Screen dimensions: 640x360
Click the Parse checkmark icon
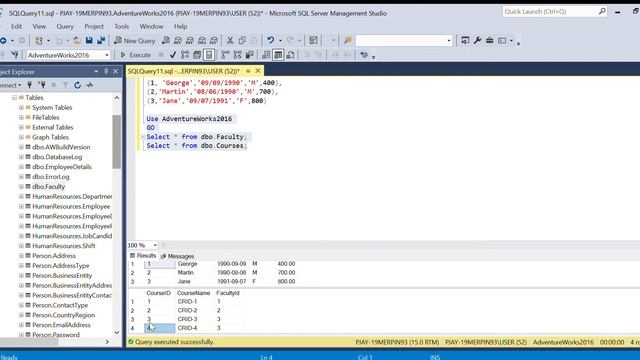(x=173, y=55)
